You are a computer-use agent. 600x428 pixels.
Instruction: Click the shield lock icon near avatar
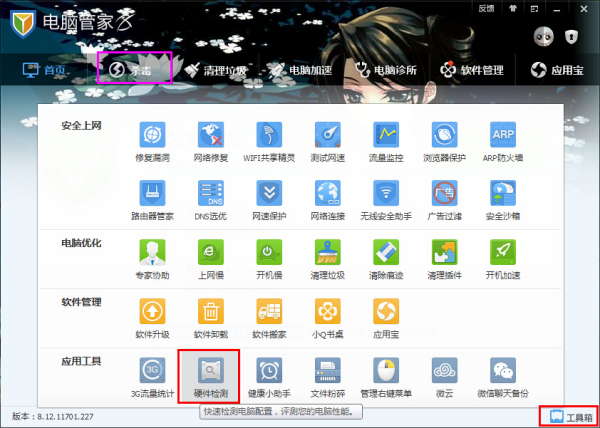[571, 37]
